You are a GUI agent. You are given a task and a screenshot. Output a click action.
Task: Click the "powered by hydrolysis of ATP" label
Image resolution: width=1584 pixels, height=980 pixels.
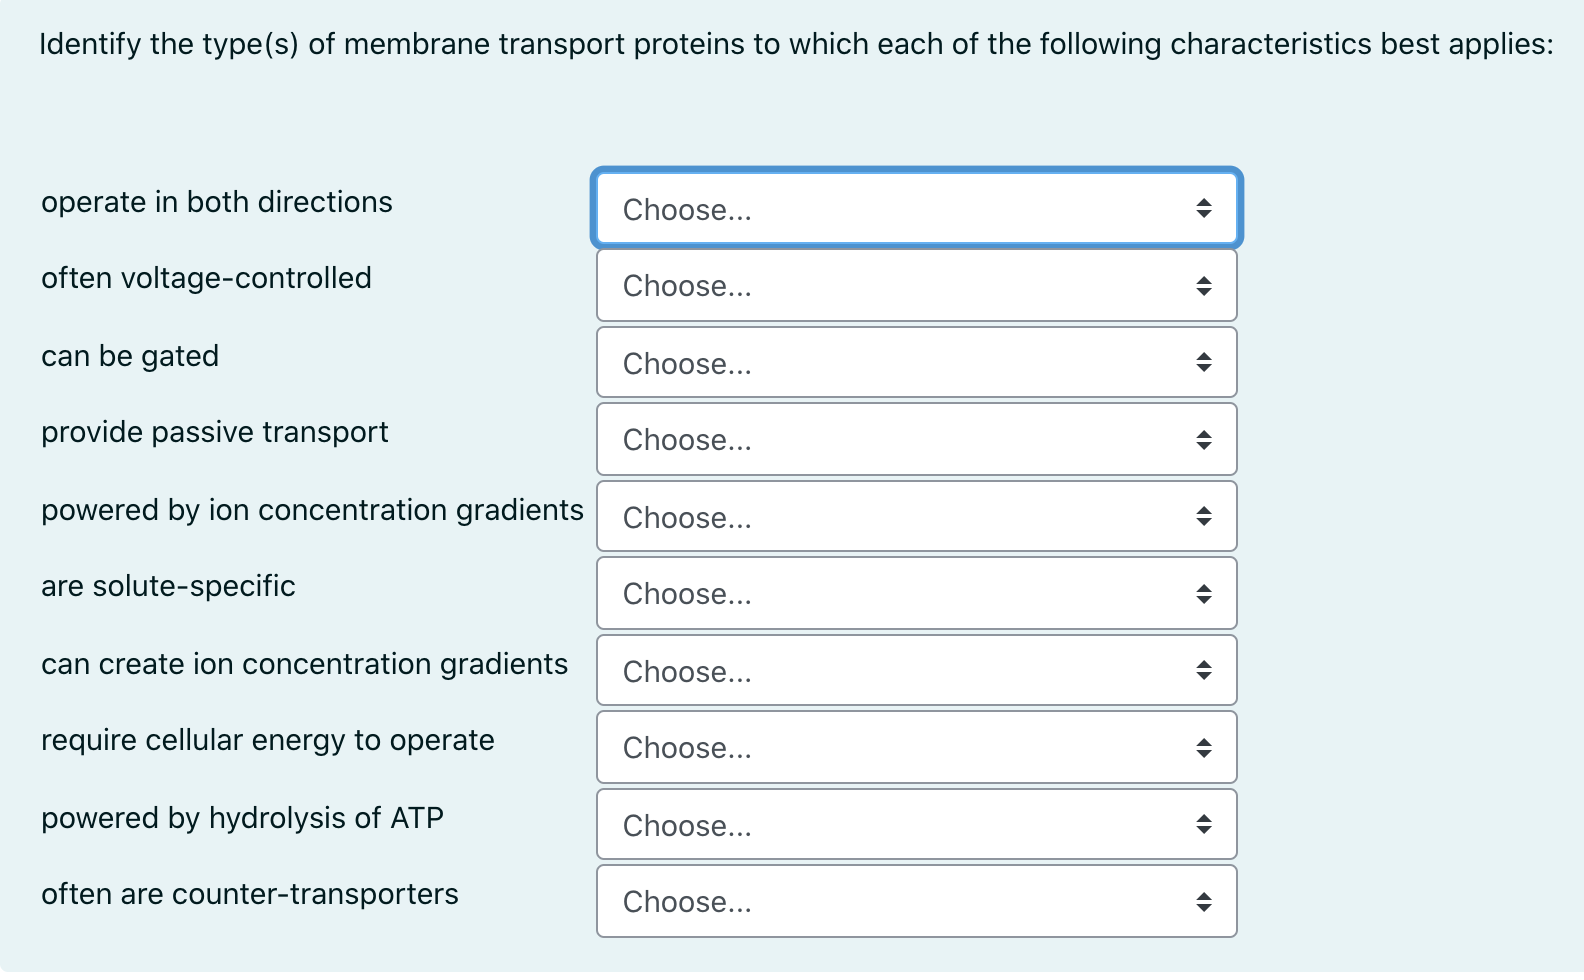242,818
